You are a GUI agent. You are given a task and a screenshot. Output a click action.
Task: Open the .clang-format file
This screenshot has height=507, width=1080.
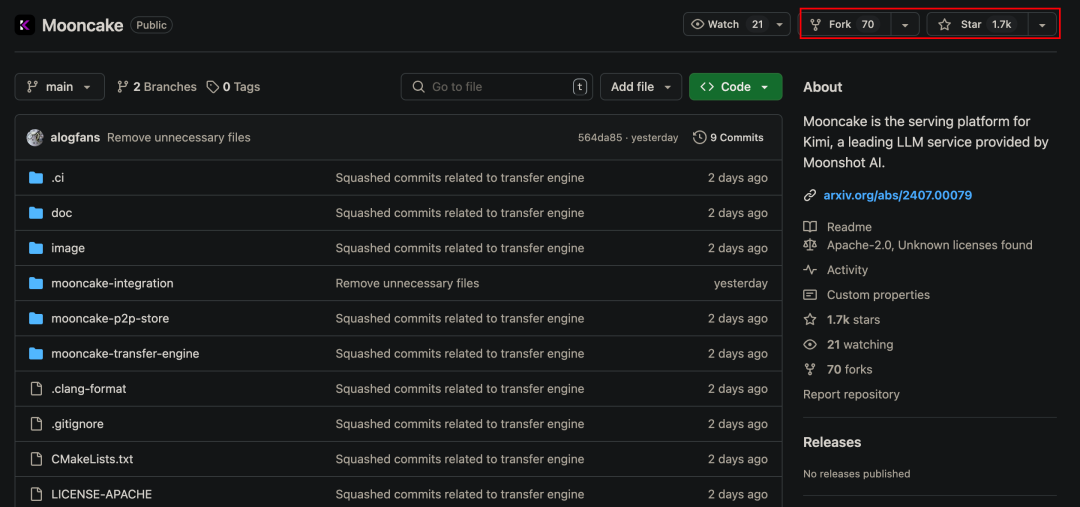click(89, 389)
